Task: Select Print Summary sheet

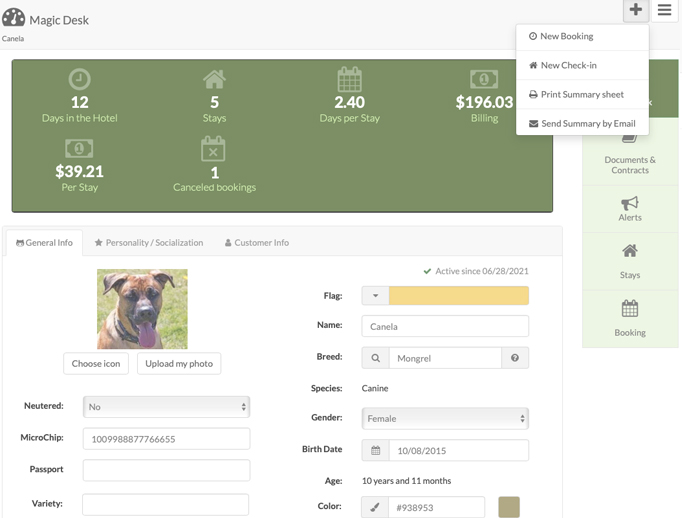Action: [x=582, y=94]
